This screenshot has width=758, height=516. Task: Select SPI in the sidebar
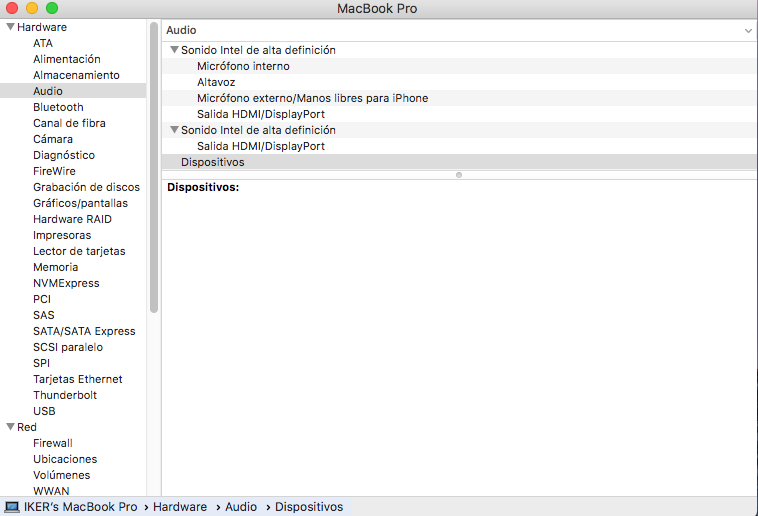[x=41, y=363]
